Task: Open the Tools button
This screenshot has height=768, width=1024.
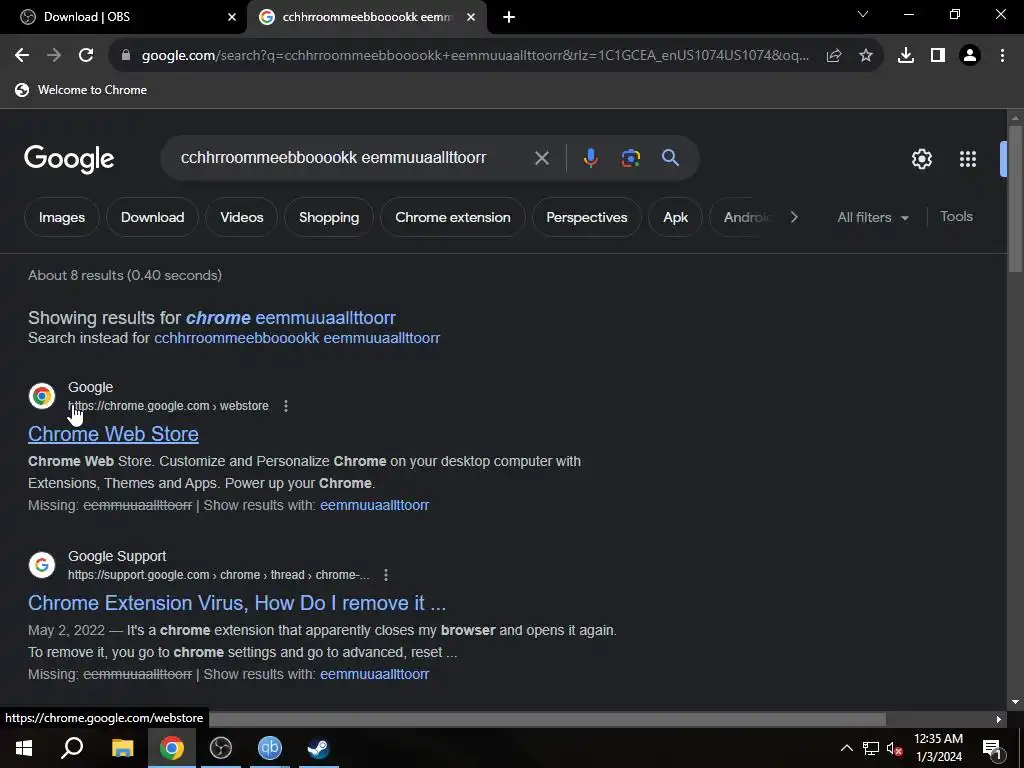Action: tap(956, 217)
